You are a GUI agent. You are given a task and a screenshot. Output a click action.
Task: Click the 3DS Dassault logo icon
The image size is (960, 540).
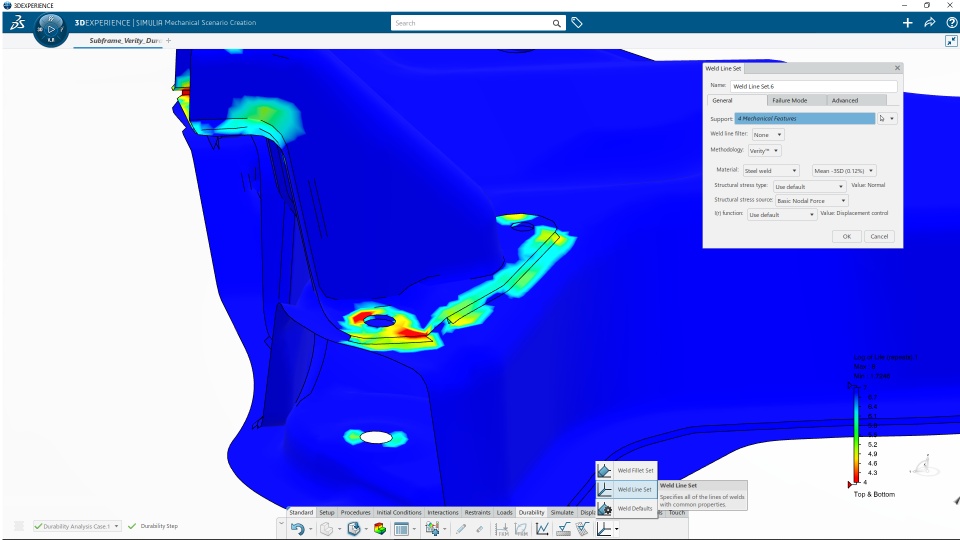17,23
